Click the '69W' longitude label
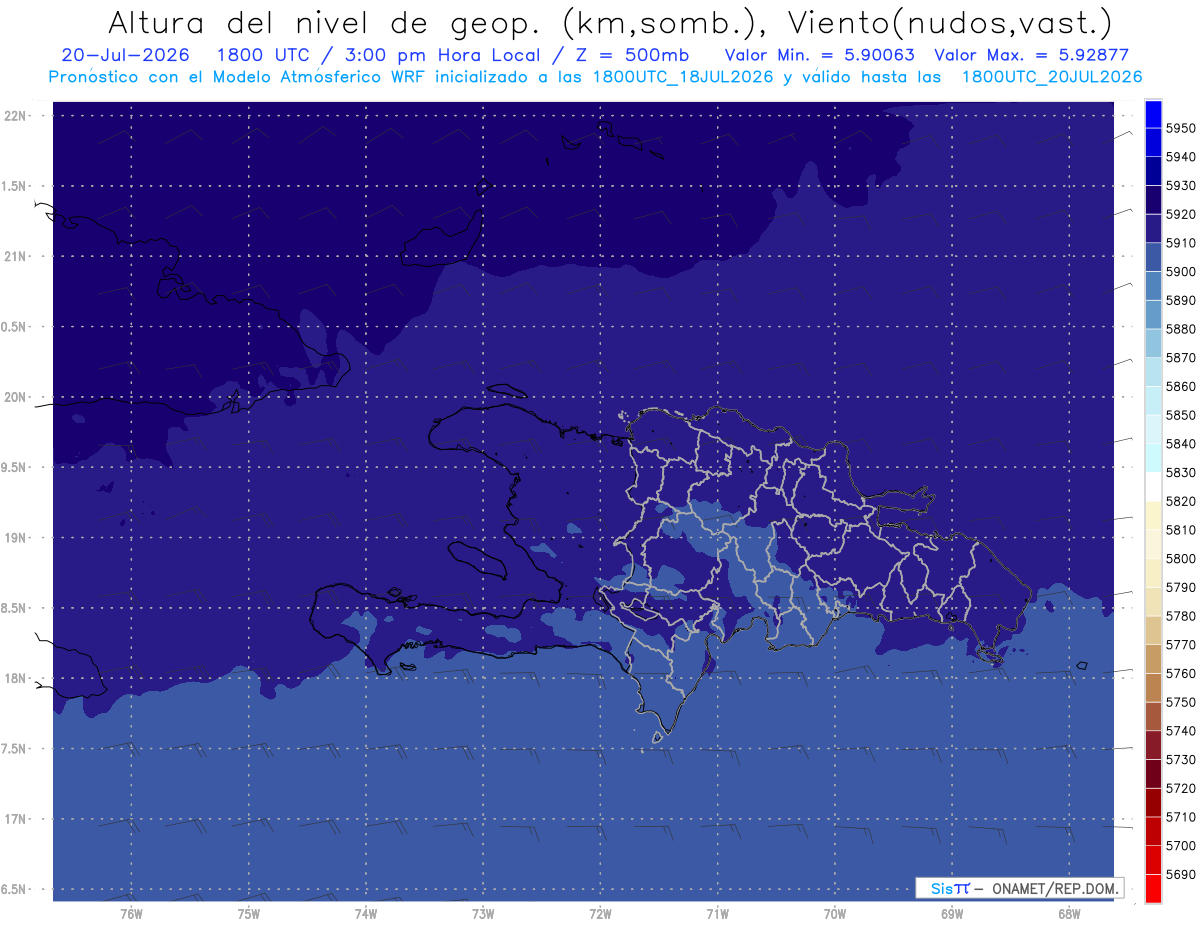This screenshot has height=927, width=1200. 951,913
